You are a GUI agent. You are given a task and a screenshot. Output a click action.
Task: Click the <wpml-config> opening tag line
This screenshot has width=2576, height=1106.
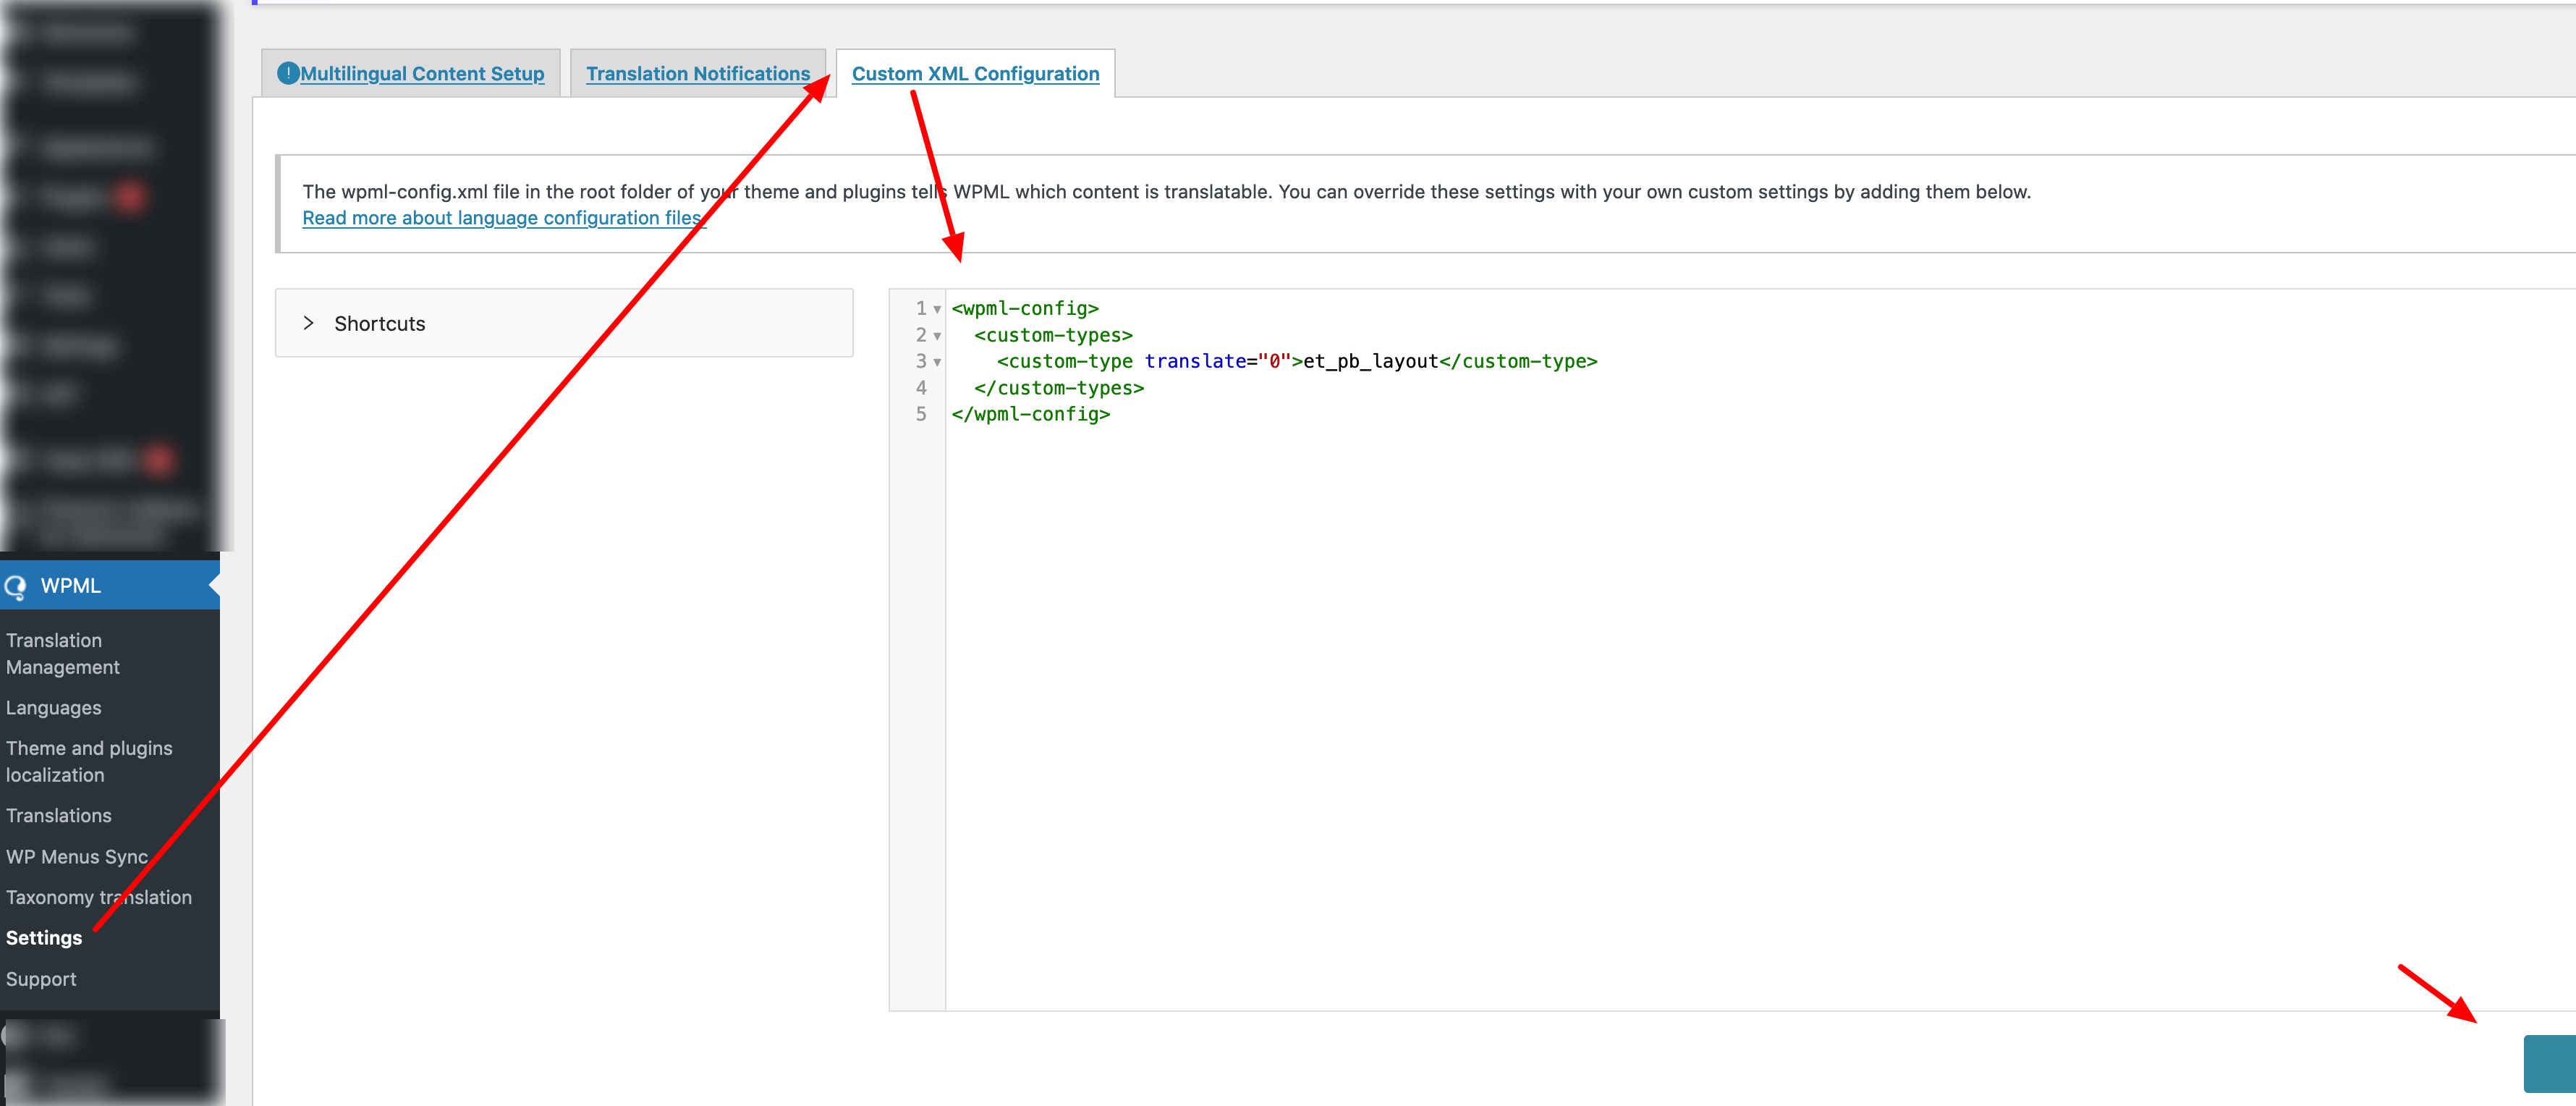[1025, 309]
